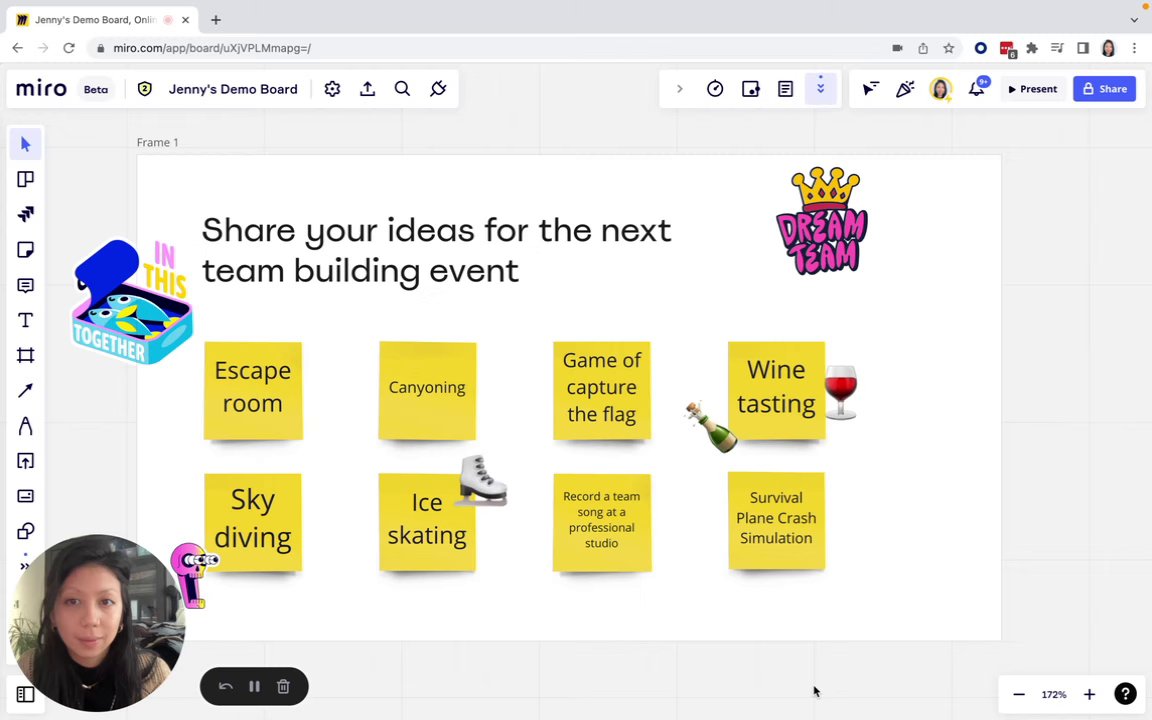The image size is (1152, 720).
Task: Open the timer tool
Action: coord(715,89)
